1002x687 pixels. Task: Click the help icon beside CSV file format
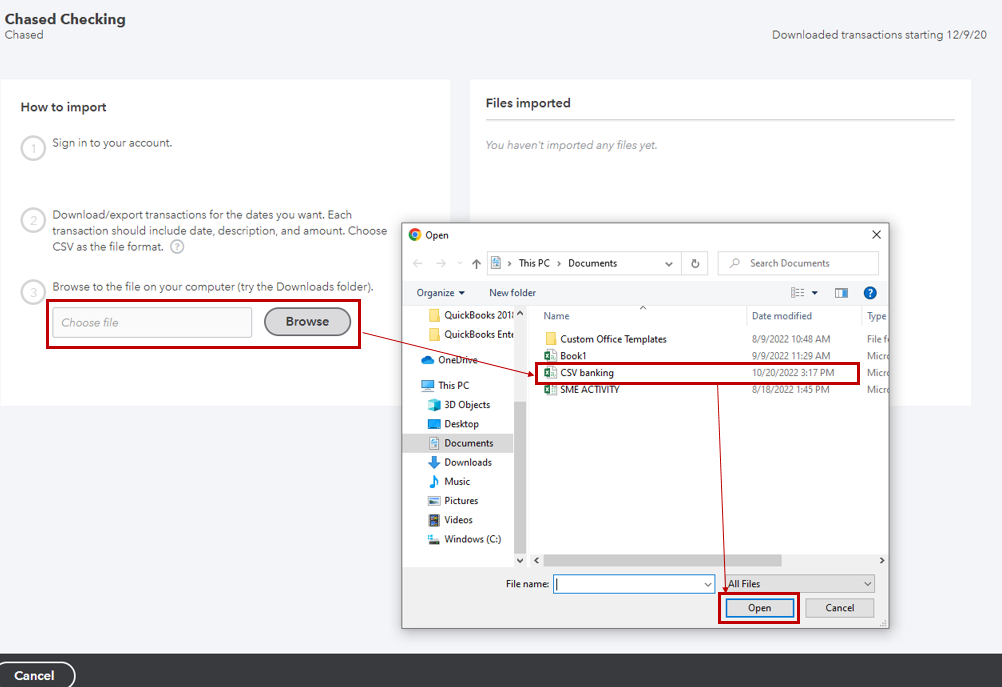pos(177,247)
